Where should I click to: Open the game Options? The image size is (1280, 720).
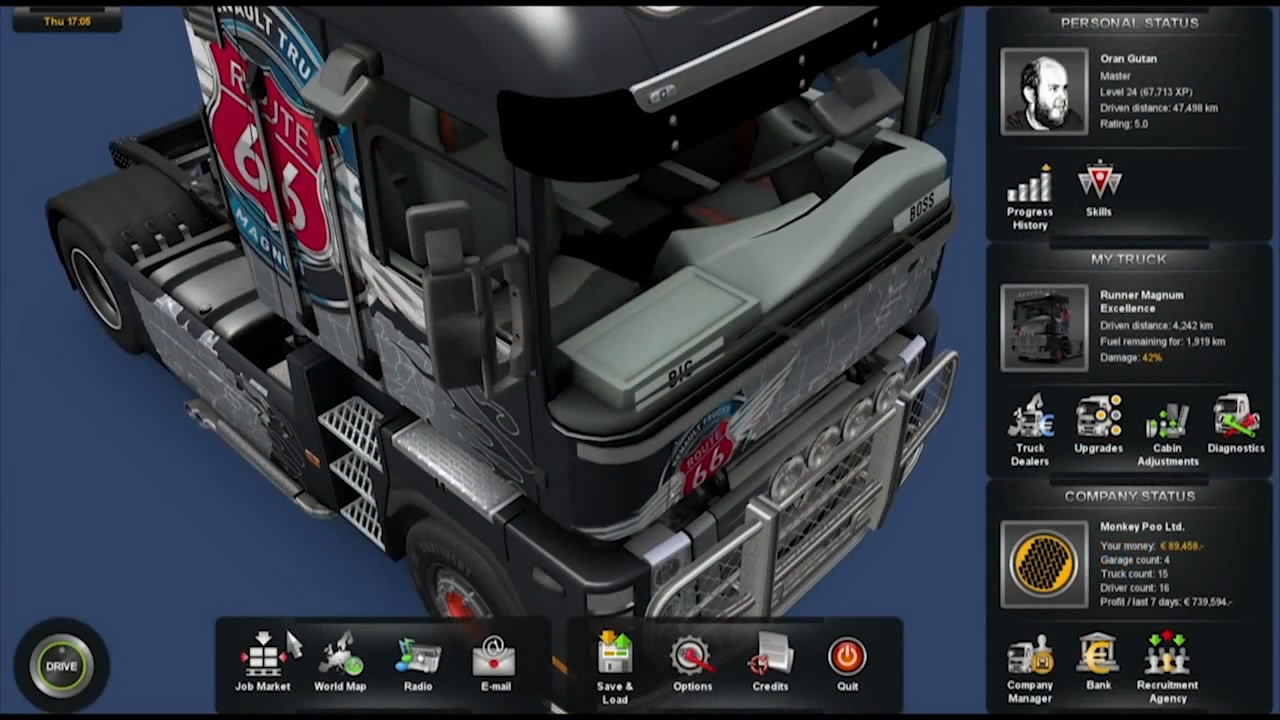click(x=692, y=661)
